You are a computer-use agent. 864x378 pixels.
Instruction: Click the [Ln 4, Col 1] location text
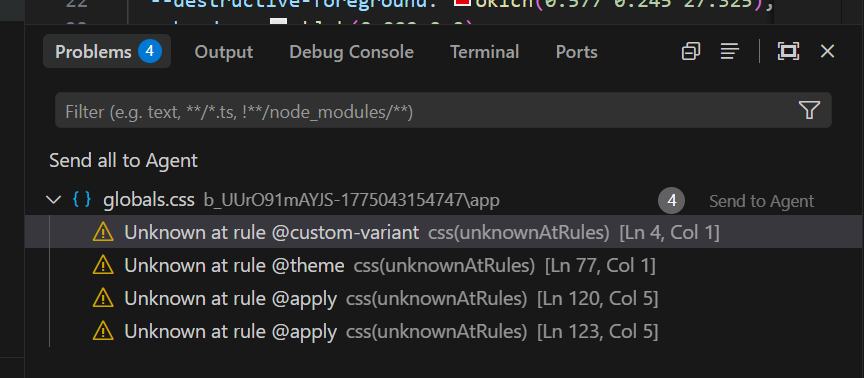[x=669, y=233]
